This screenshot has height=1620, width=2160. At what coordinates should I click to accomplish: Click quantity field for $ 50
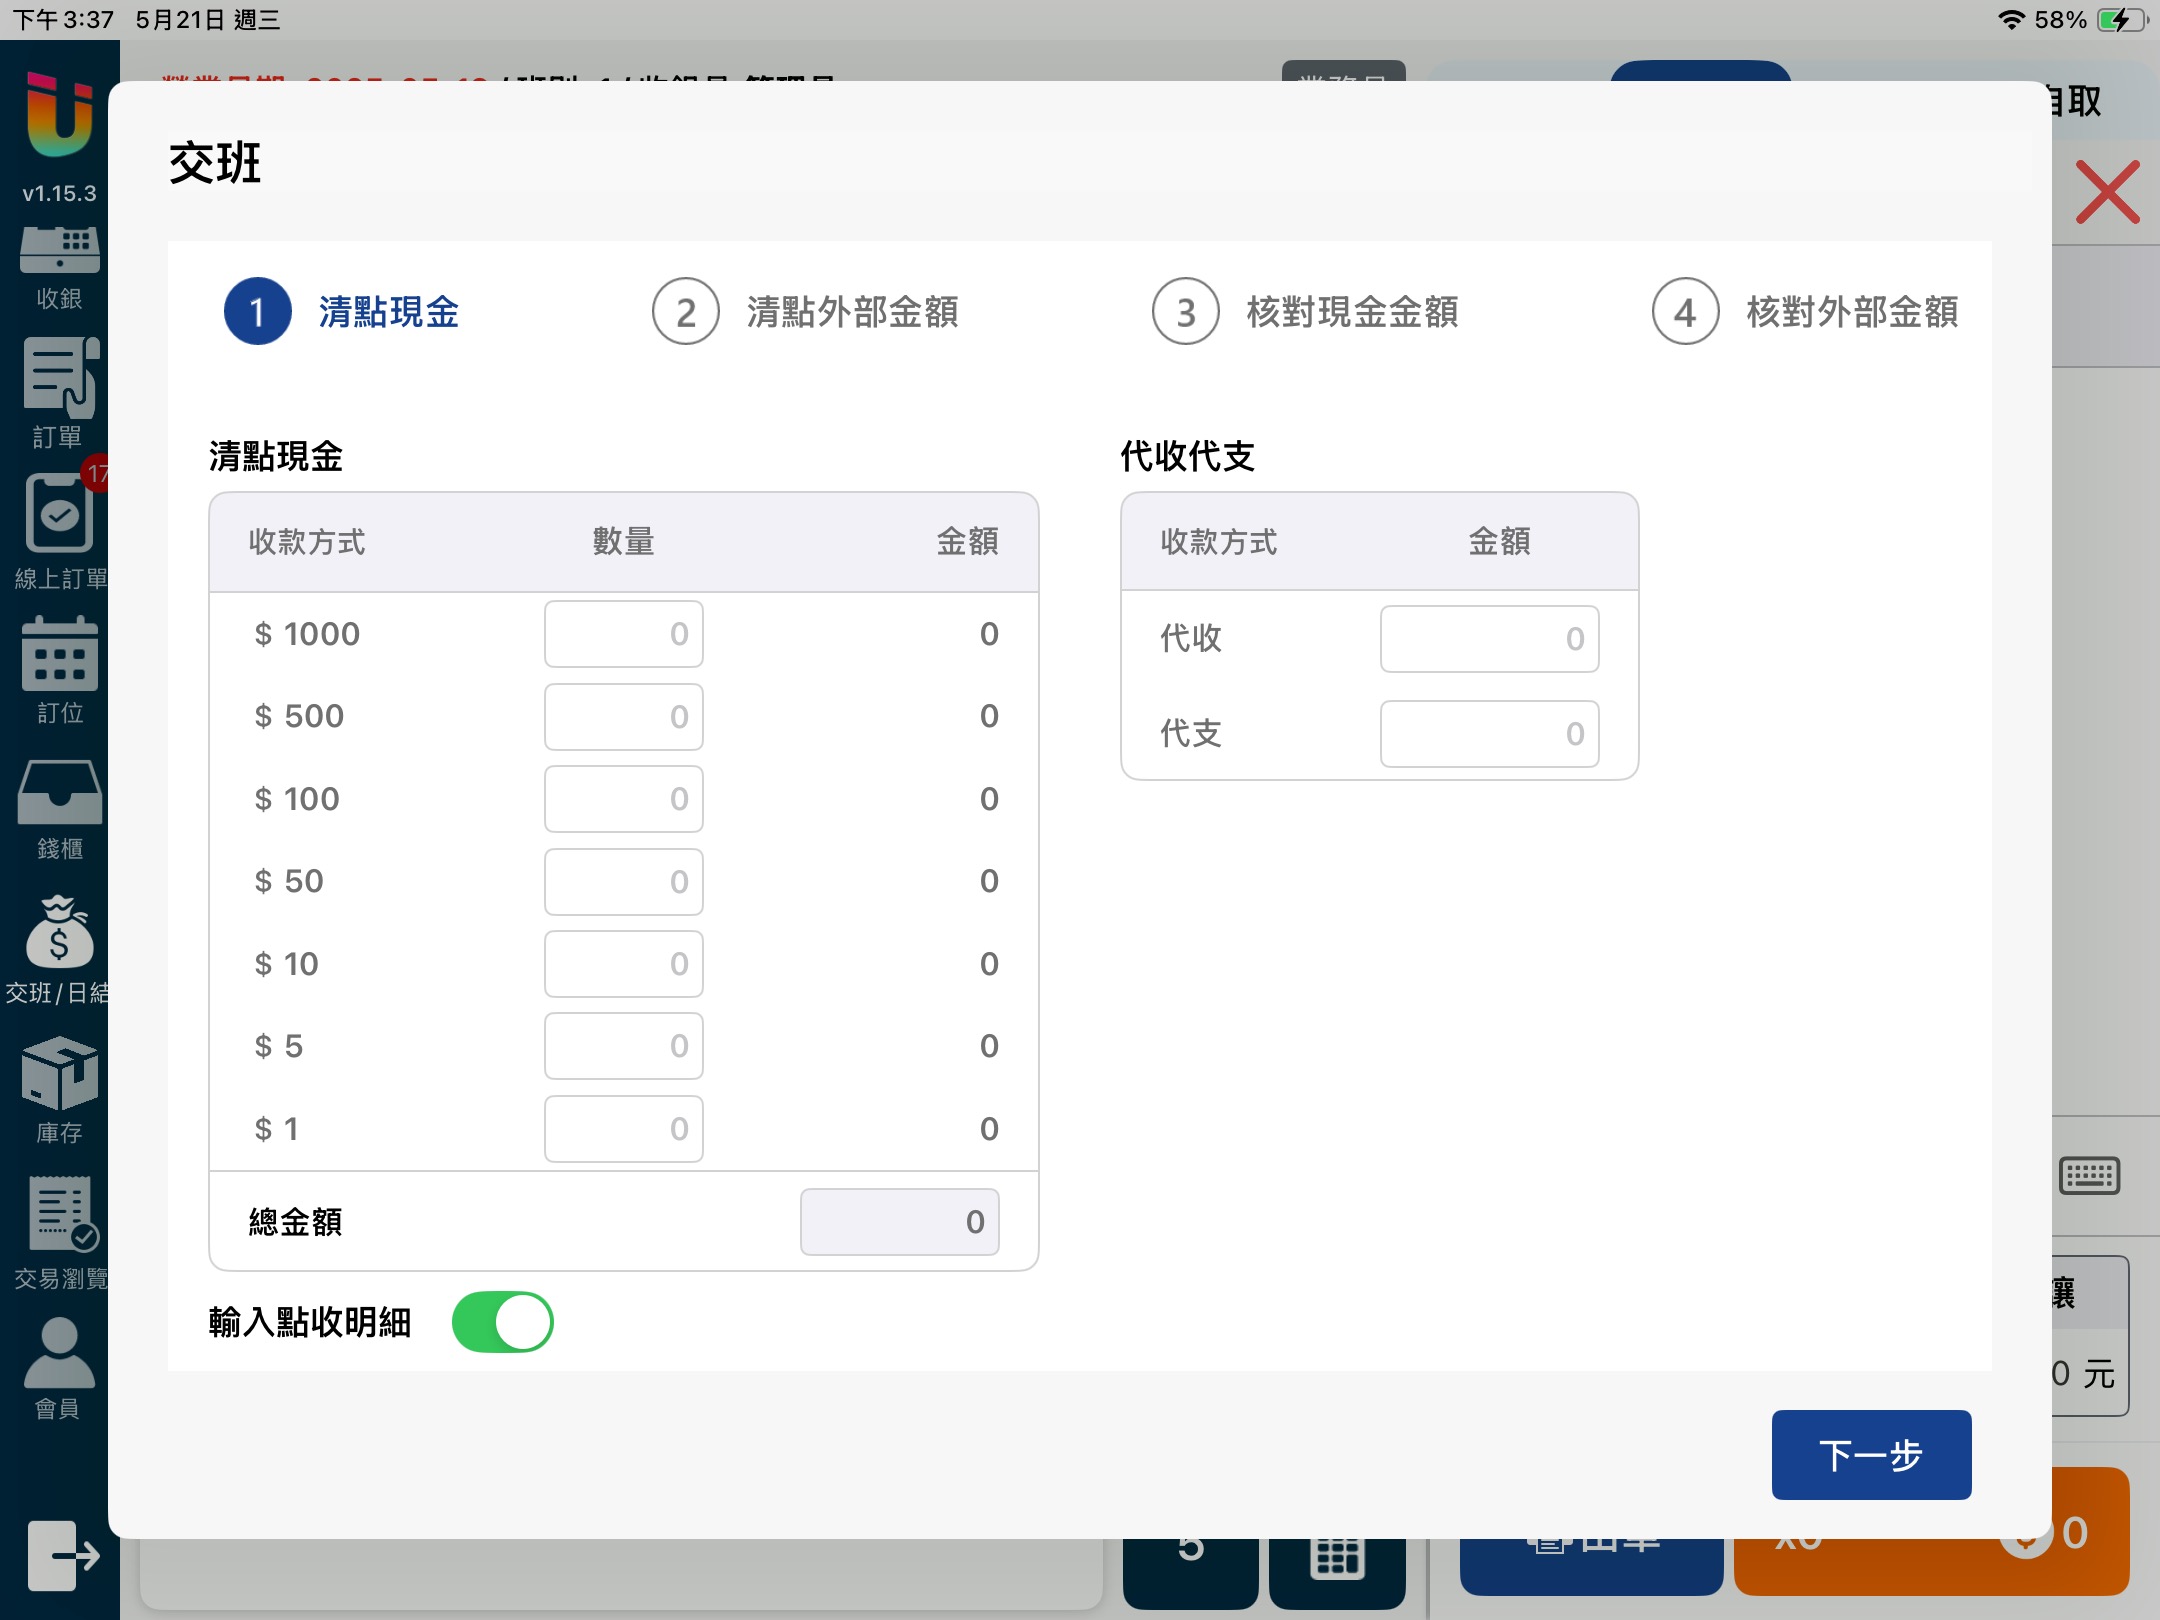[623, 881]
